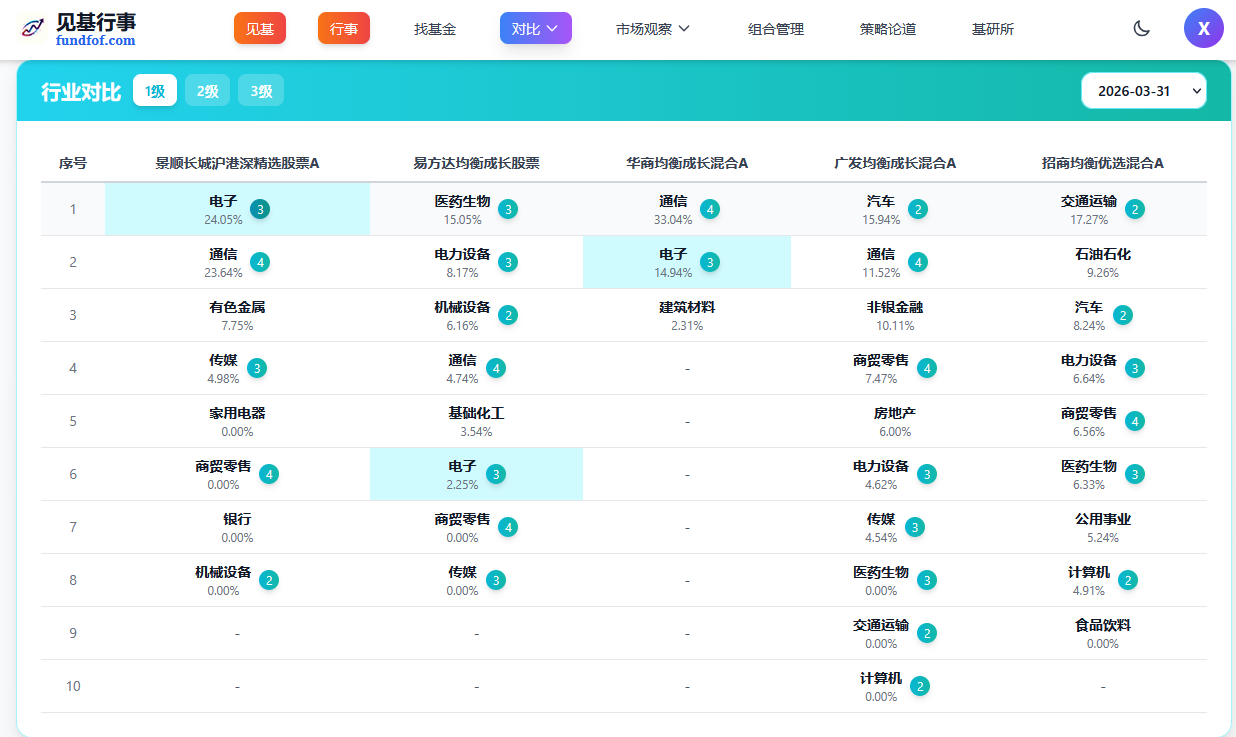Click badge 2 beside 交通运输 17.27%
Image resolution: width=1236 pixels, height=737 pixels.
click(1134, 209)
